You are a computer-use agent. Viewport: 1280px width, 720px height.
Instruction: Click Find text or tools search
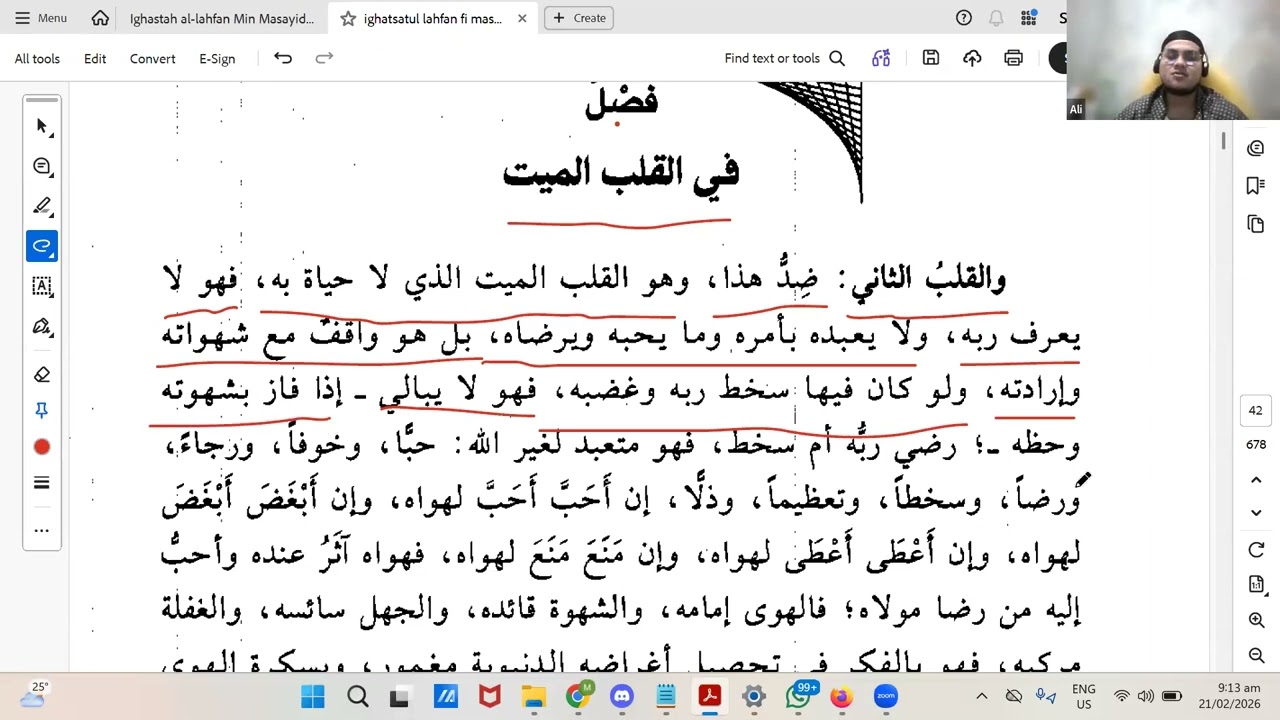coord(785,58)
